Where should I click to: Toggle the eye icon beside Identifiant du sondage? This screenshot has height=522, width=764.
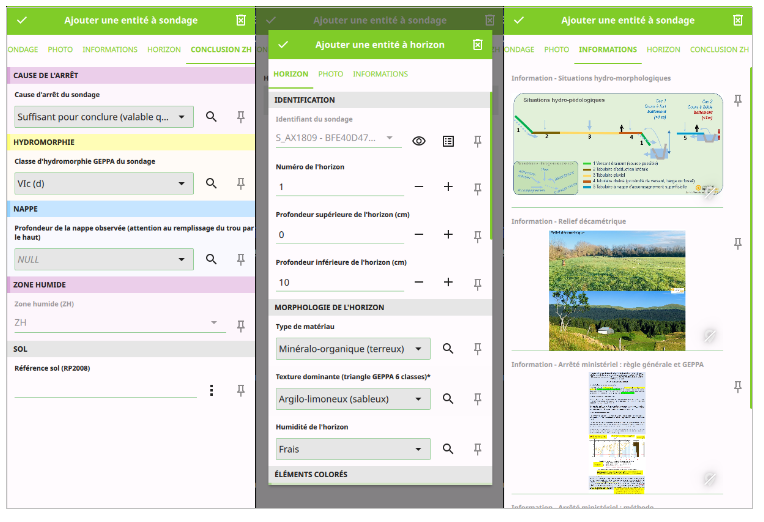(x=419, y=141)
